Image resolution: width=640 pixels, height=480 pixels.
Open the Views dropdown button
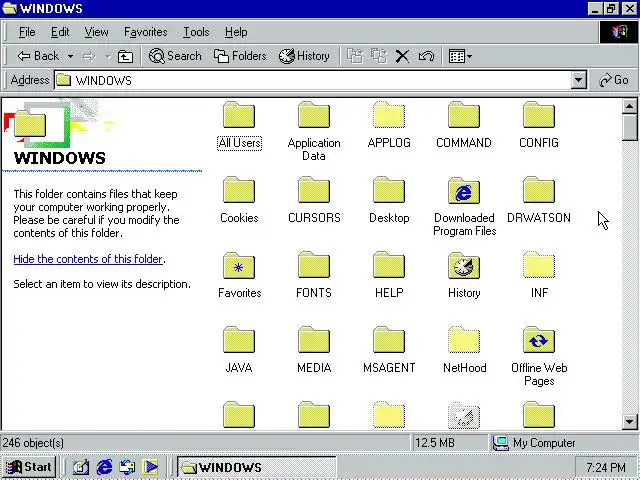pyautogui.click(x=460, y=56)
